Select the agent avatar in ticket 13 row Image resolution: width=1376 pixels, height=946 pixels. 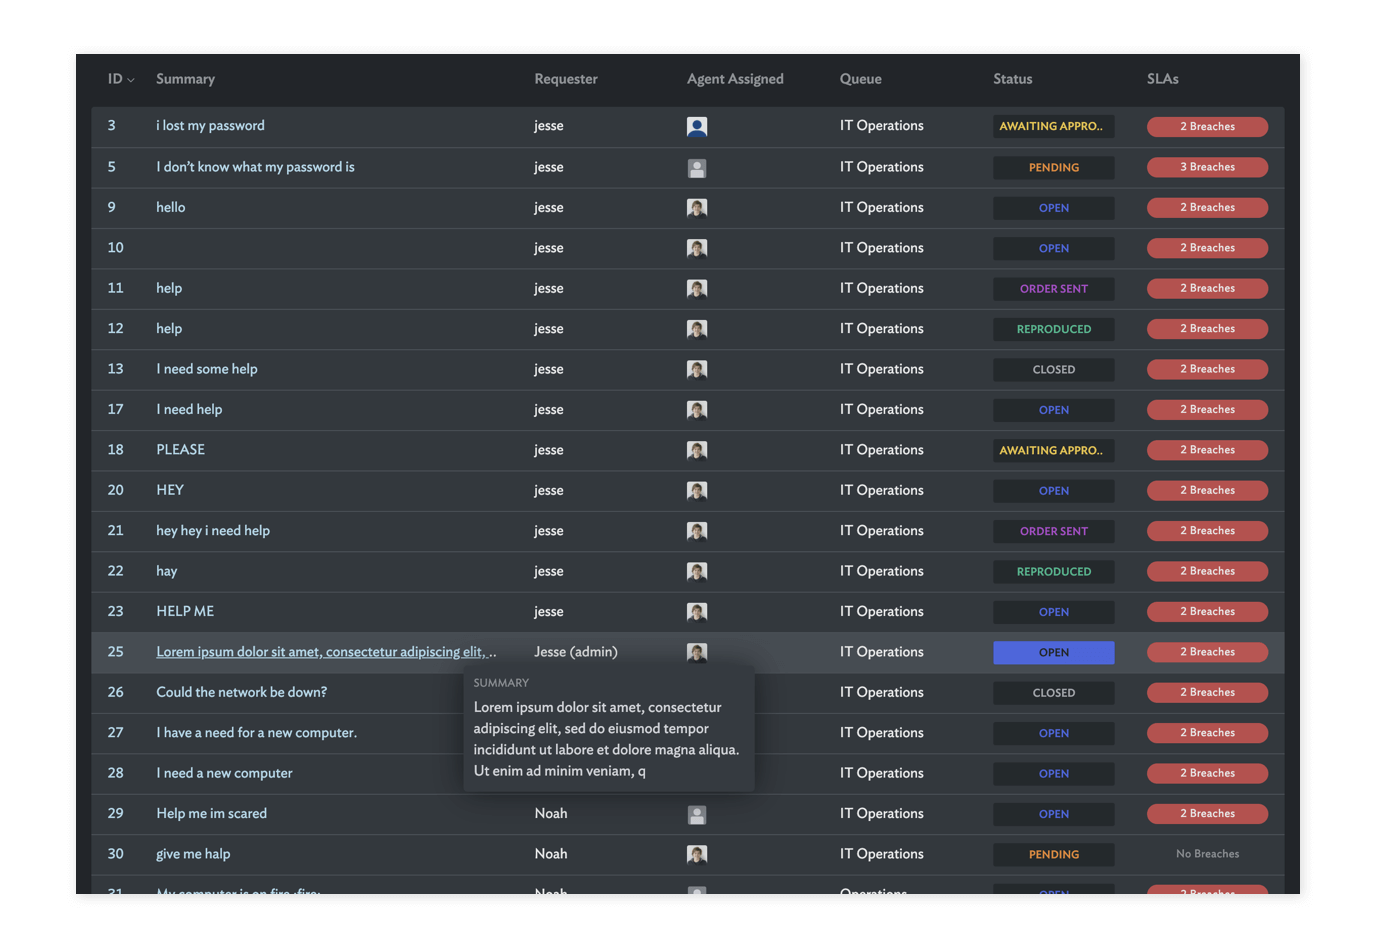coord(697,370)
